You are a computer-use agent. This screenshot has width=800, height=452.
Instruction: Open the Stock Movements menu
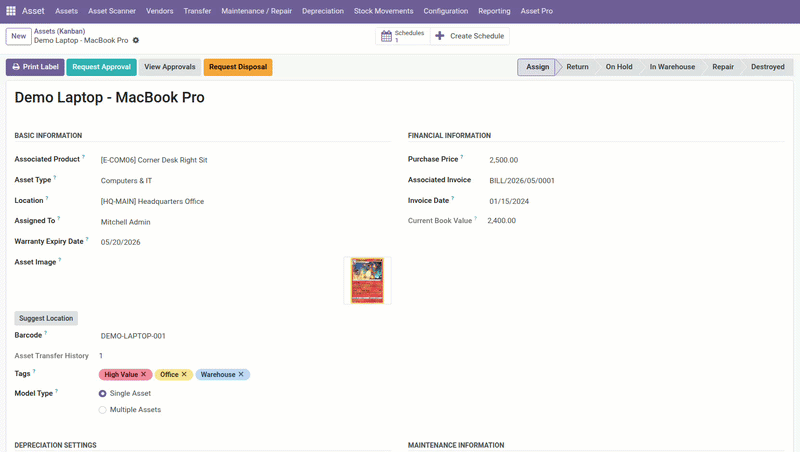click(384, 11)
